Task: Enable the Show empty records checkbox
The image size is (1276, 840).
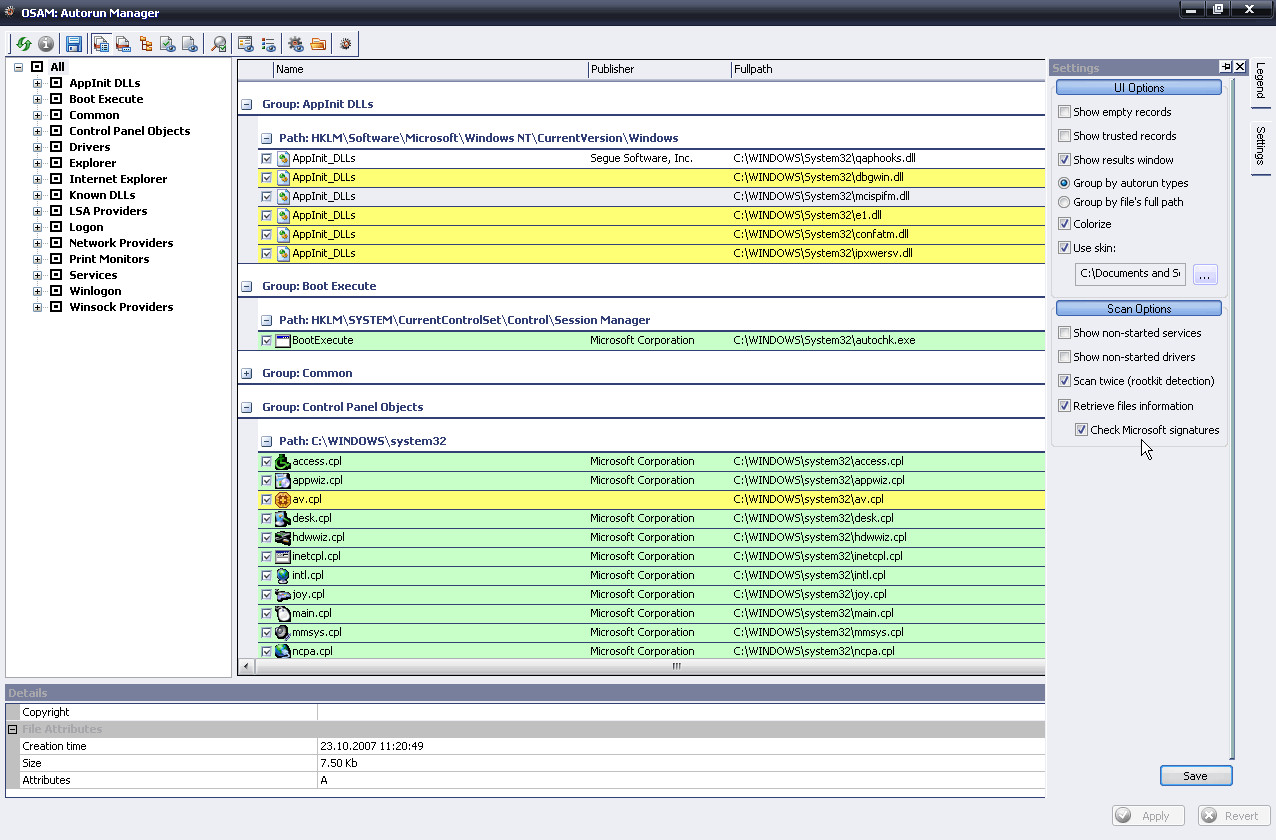Action: click(1065, 112)
